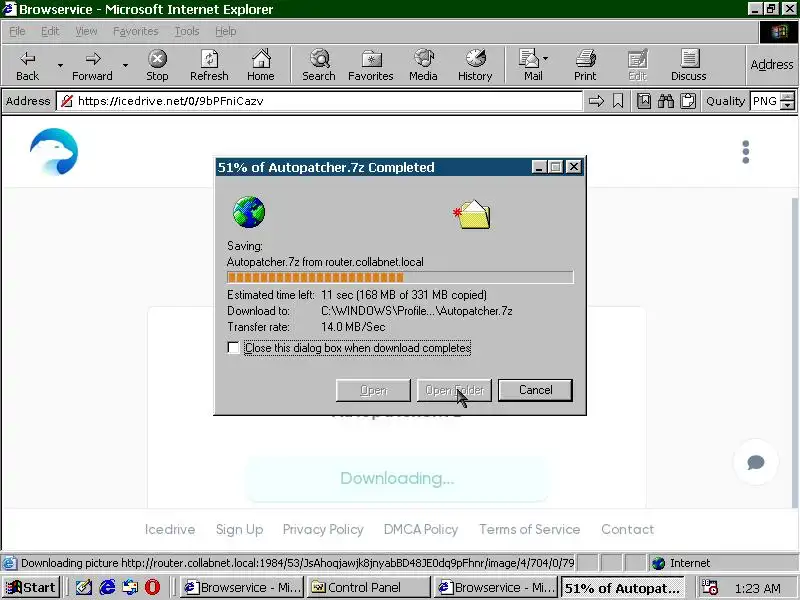Open the Sign Up footer link
The height and width of the screenshot is (600, 800).
[239, 529]
